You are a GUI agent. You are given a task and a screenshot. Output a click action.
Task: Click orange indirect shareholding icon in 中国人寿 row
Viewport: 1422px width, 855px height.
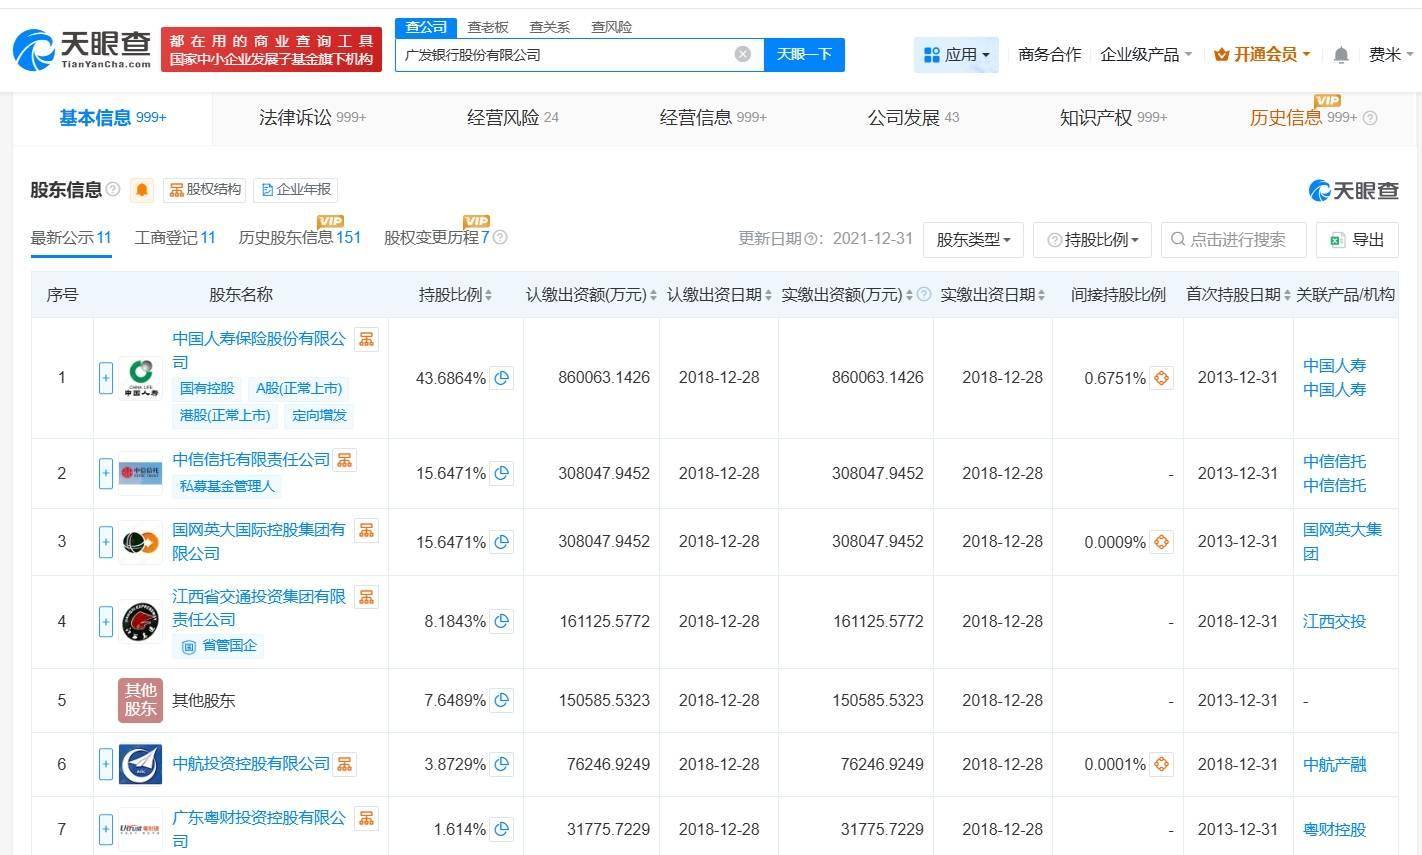(x=1160, y=377)
